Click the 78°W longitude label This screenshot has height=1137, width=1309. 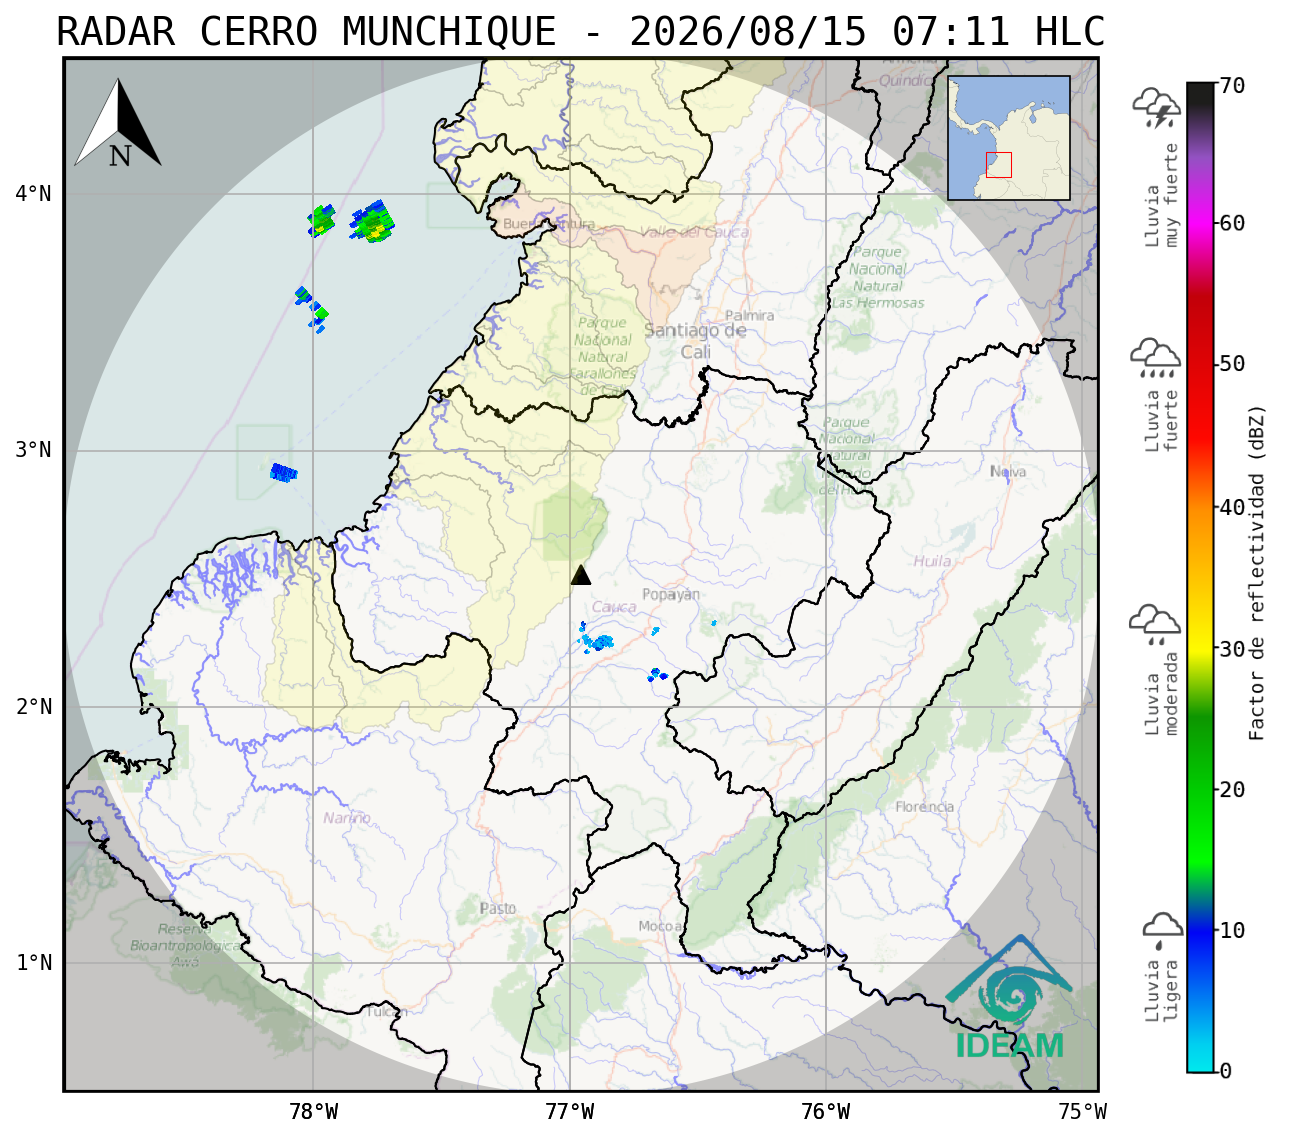(313, 1111)
